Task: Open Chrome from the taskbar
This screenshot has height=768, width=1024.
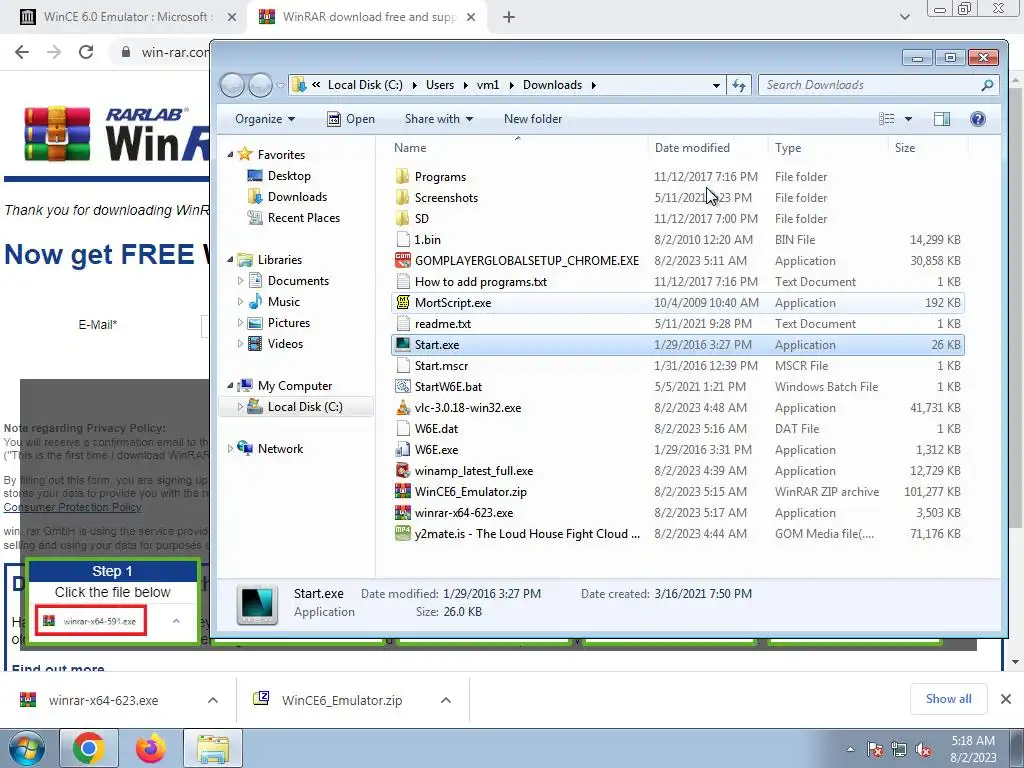Action: [89, 748]
